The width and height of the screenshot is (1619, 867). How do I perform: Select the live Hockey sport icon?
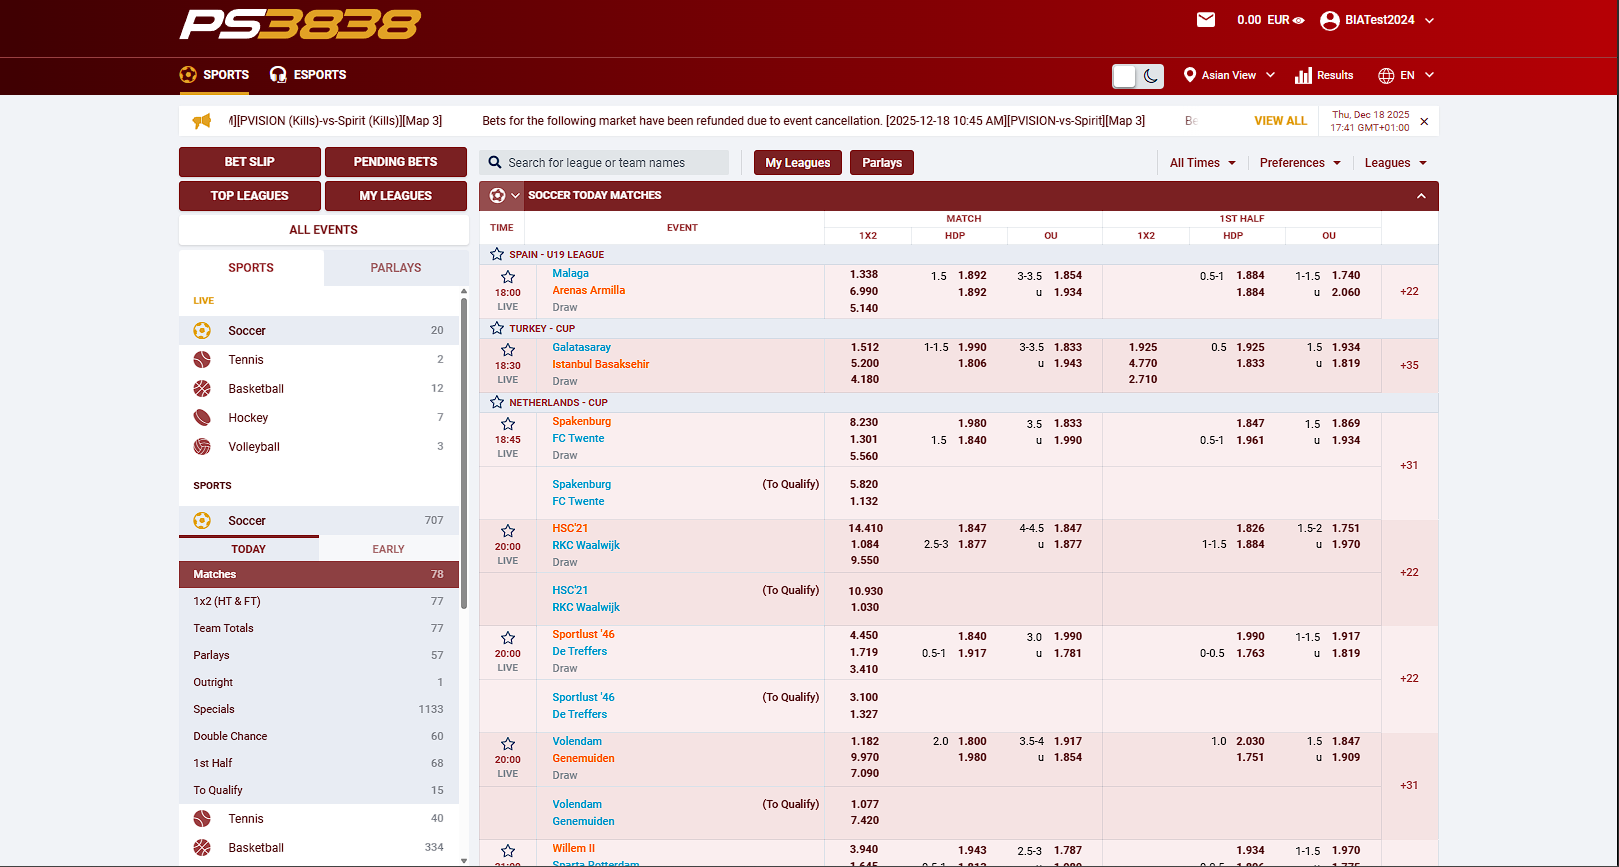tap(202, 418)
